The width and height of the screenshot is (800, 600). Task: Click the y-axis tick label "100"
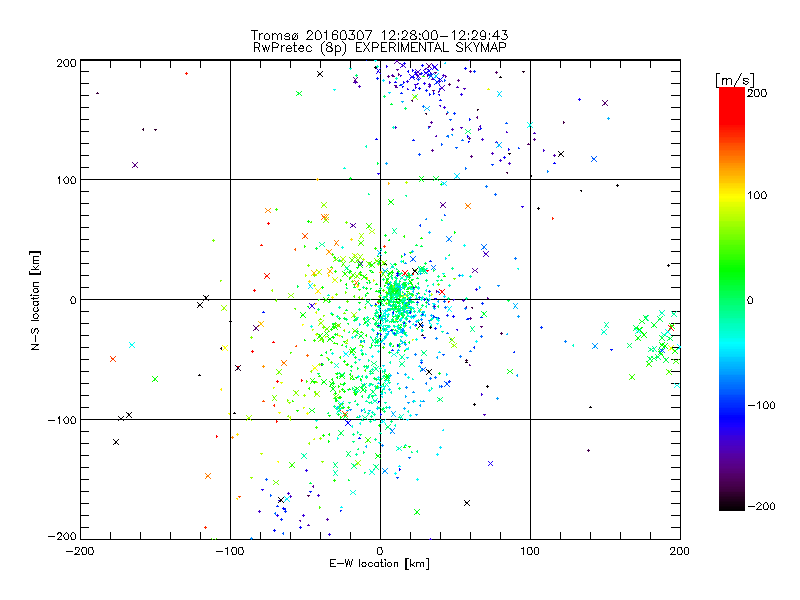(x=66, y=180)
